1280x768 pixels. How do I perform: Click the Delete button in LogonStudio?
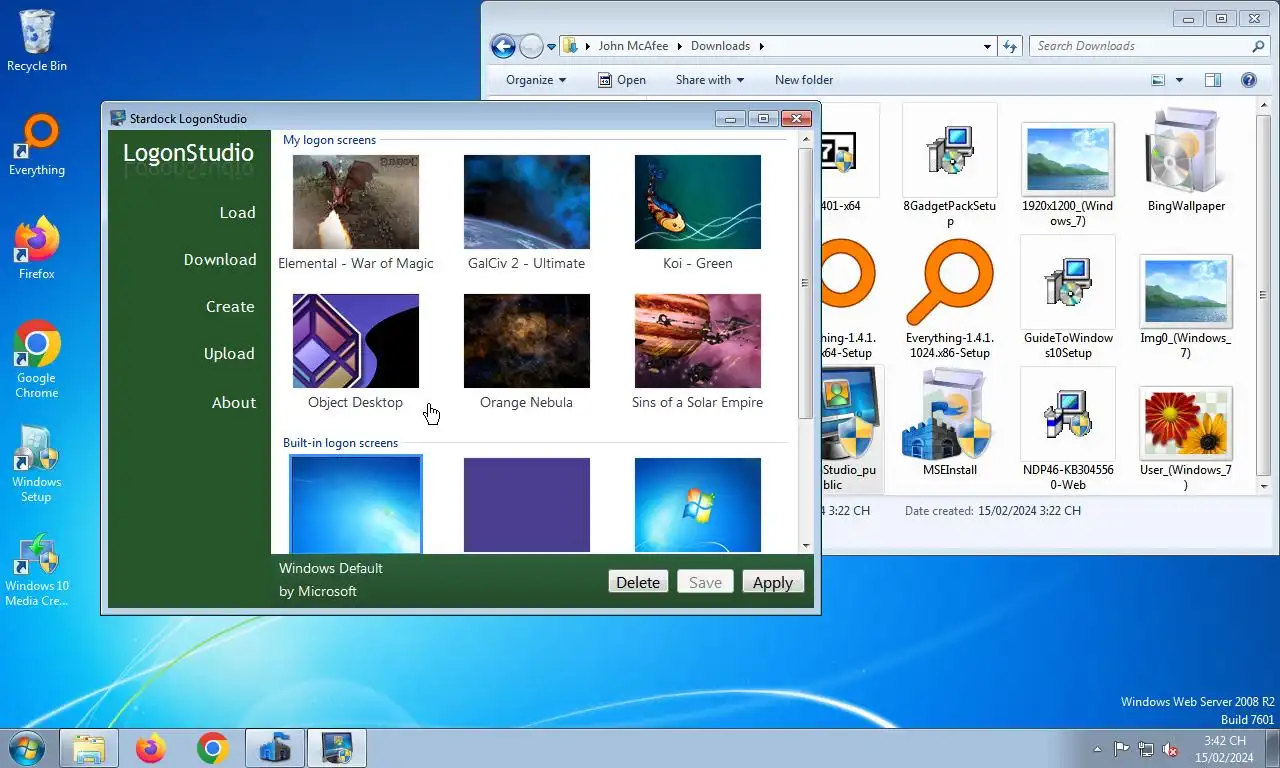click(x=638, y=582)
